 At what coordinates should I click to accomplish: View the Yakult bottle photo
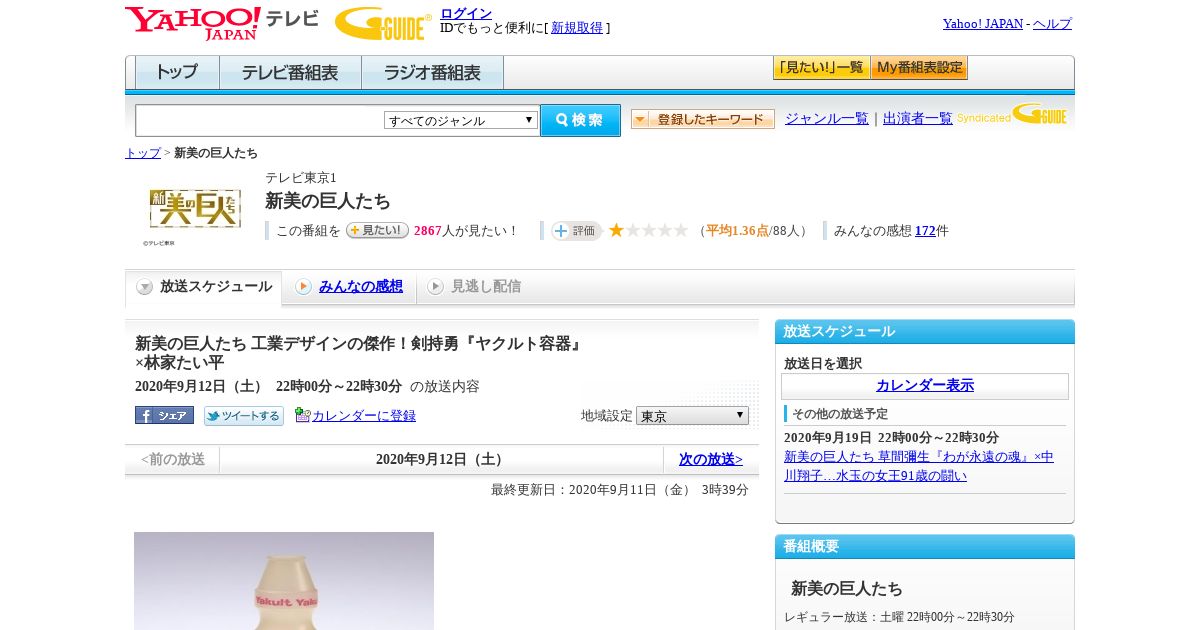tap(284, 581)
